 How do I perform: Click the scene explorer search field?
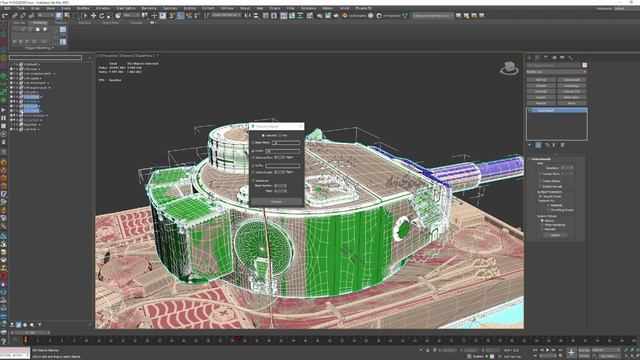[x=45, y=58]
